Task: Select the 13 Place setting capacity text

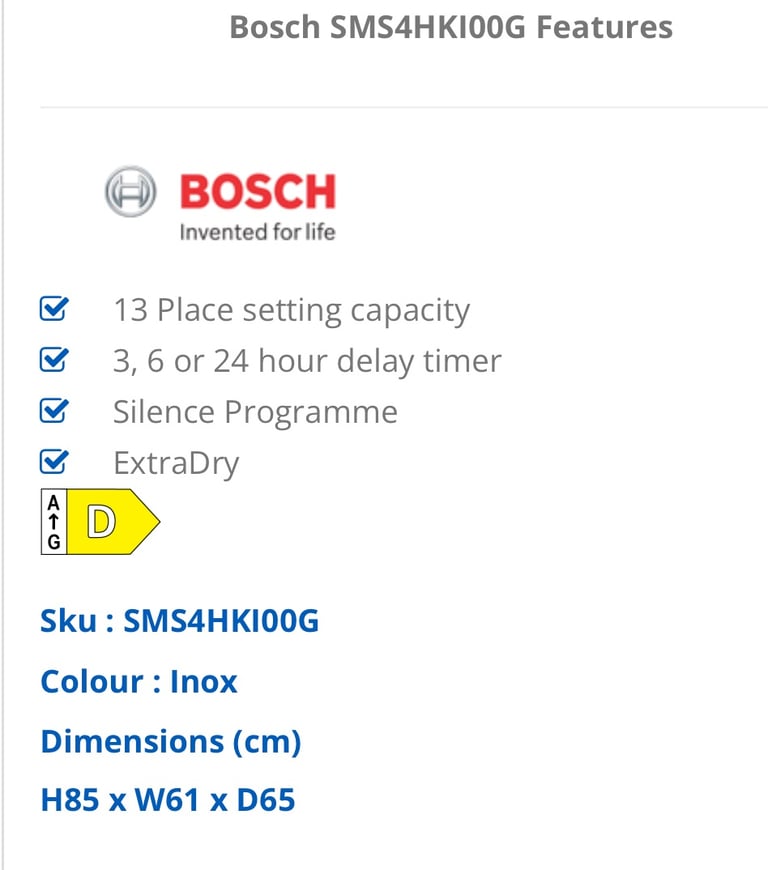Action: (291, 311)
